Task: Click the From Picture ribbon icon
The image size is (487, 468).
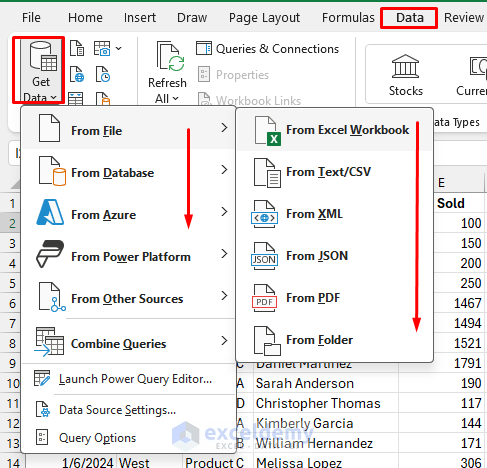Action: pos(102,49)
